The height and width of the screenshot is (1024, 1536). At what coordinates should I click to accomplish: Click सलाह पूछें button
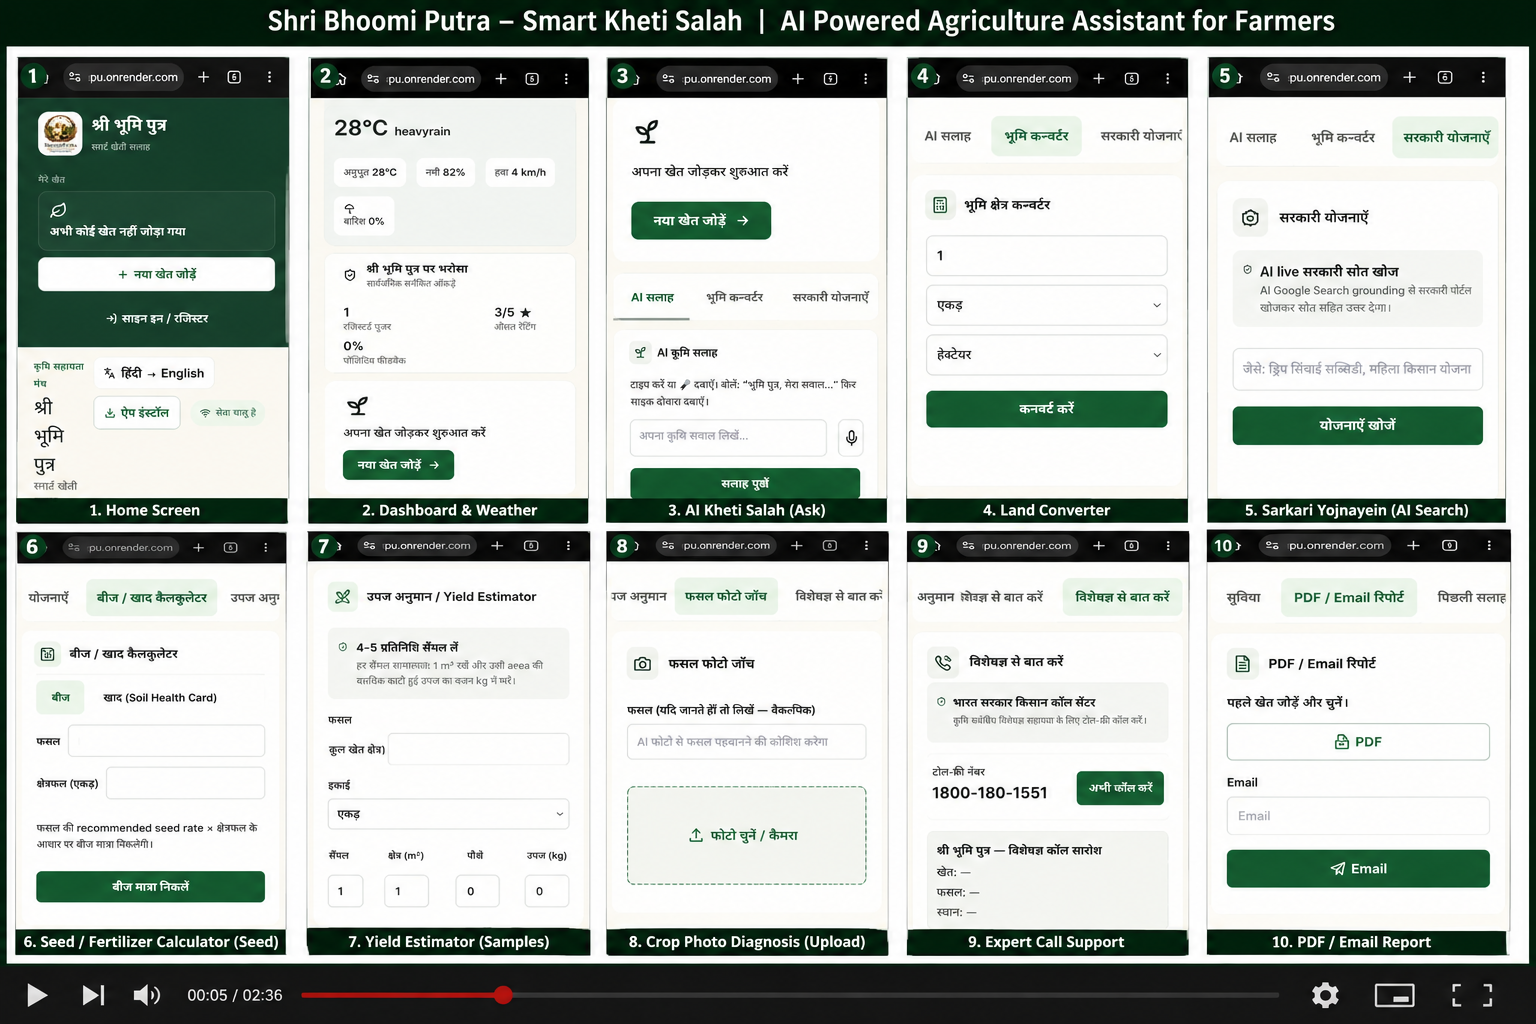click(x=745, y=483)
